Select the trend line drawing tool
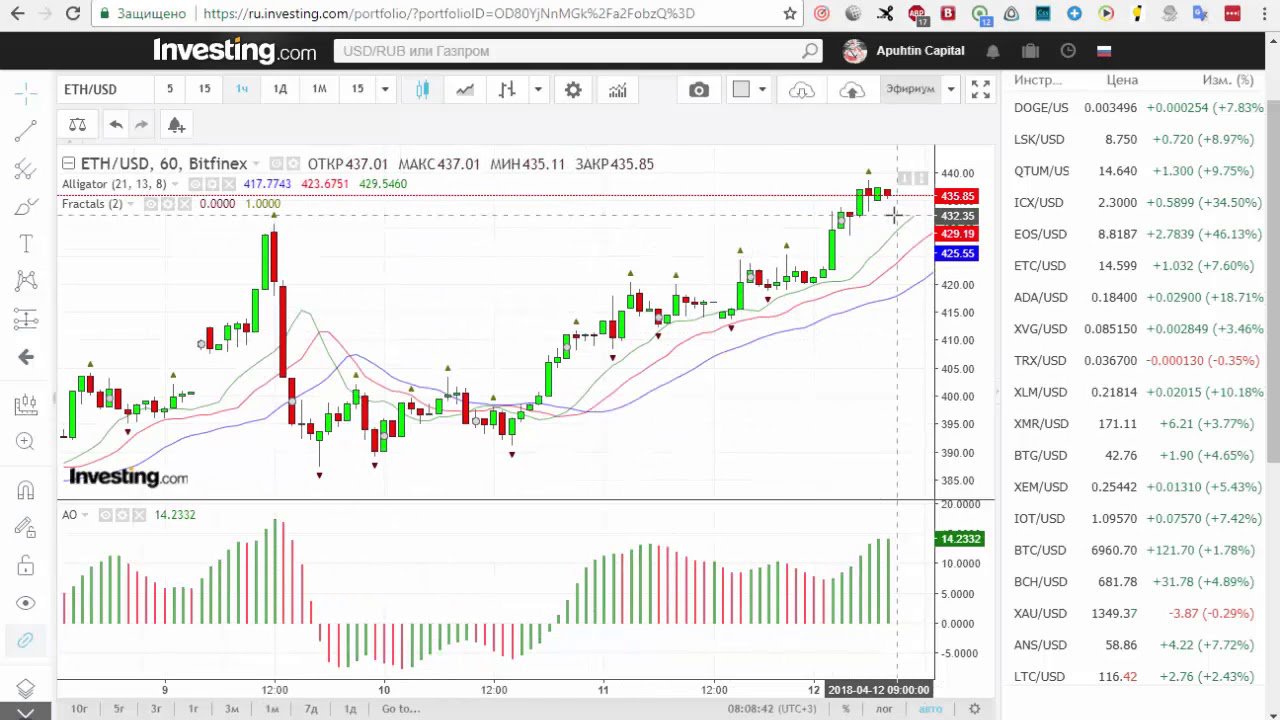This screenshot has width=1280, height=720. [x=26, y=131]
